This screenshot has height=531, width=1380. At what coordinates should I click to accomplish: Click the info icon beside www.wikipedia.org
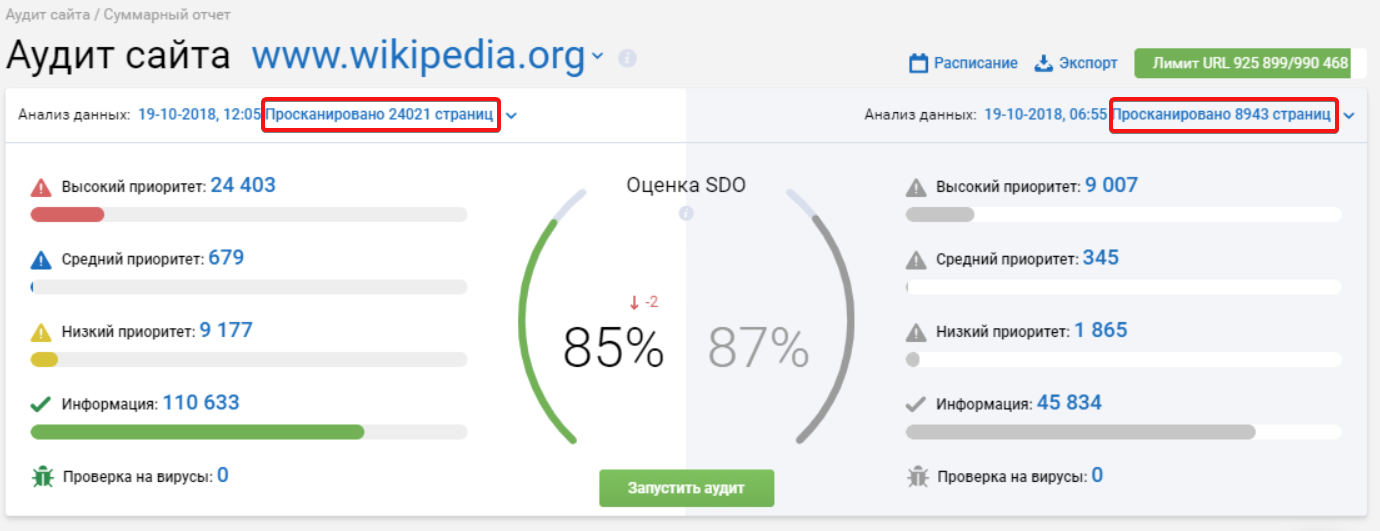[x=627, y=57]
